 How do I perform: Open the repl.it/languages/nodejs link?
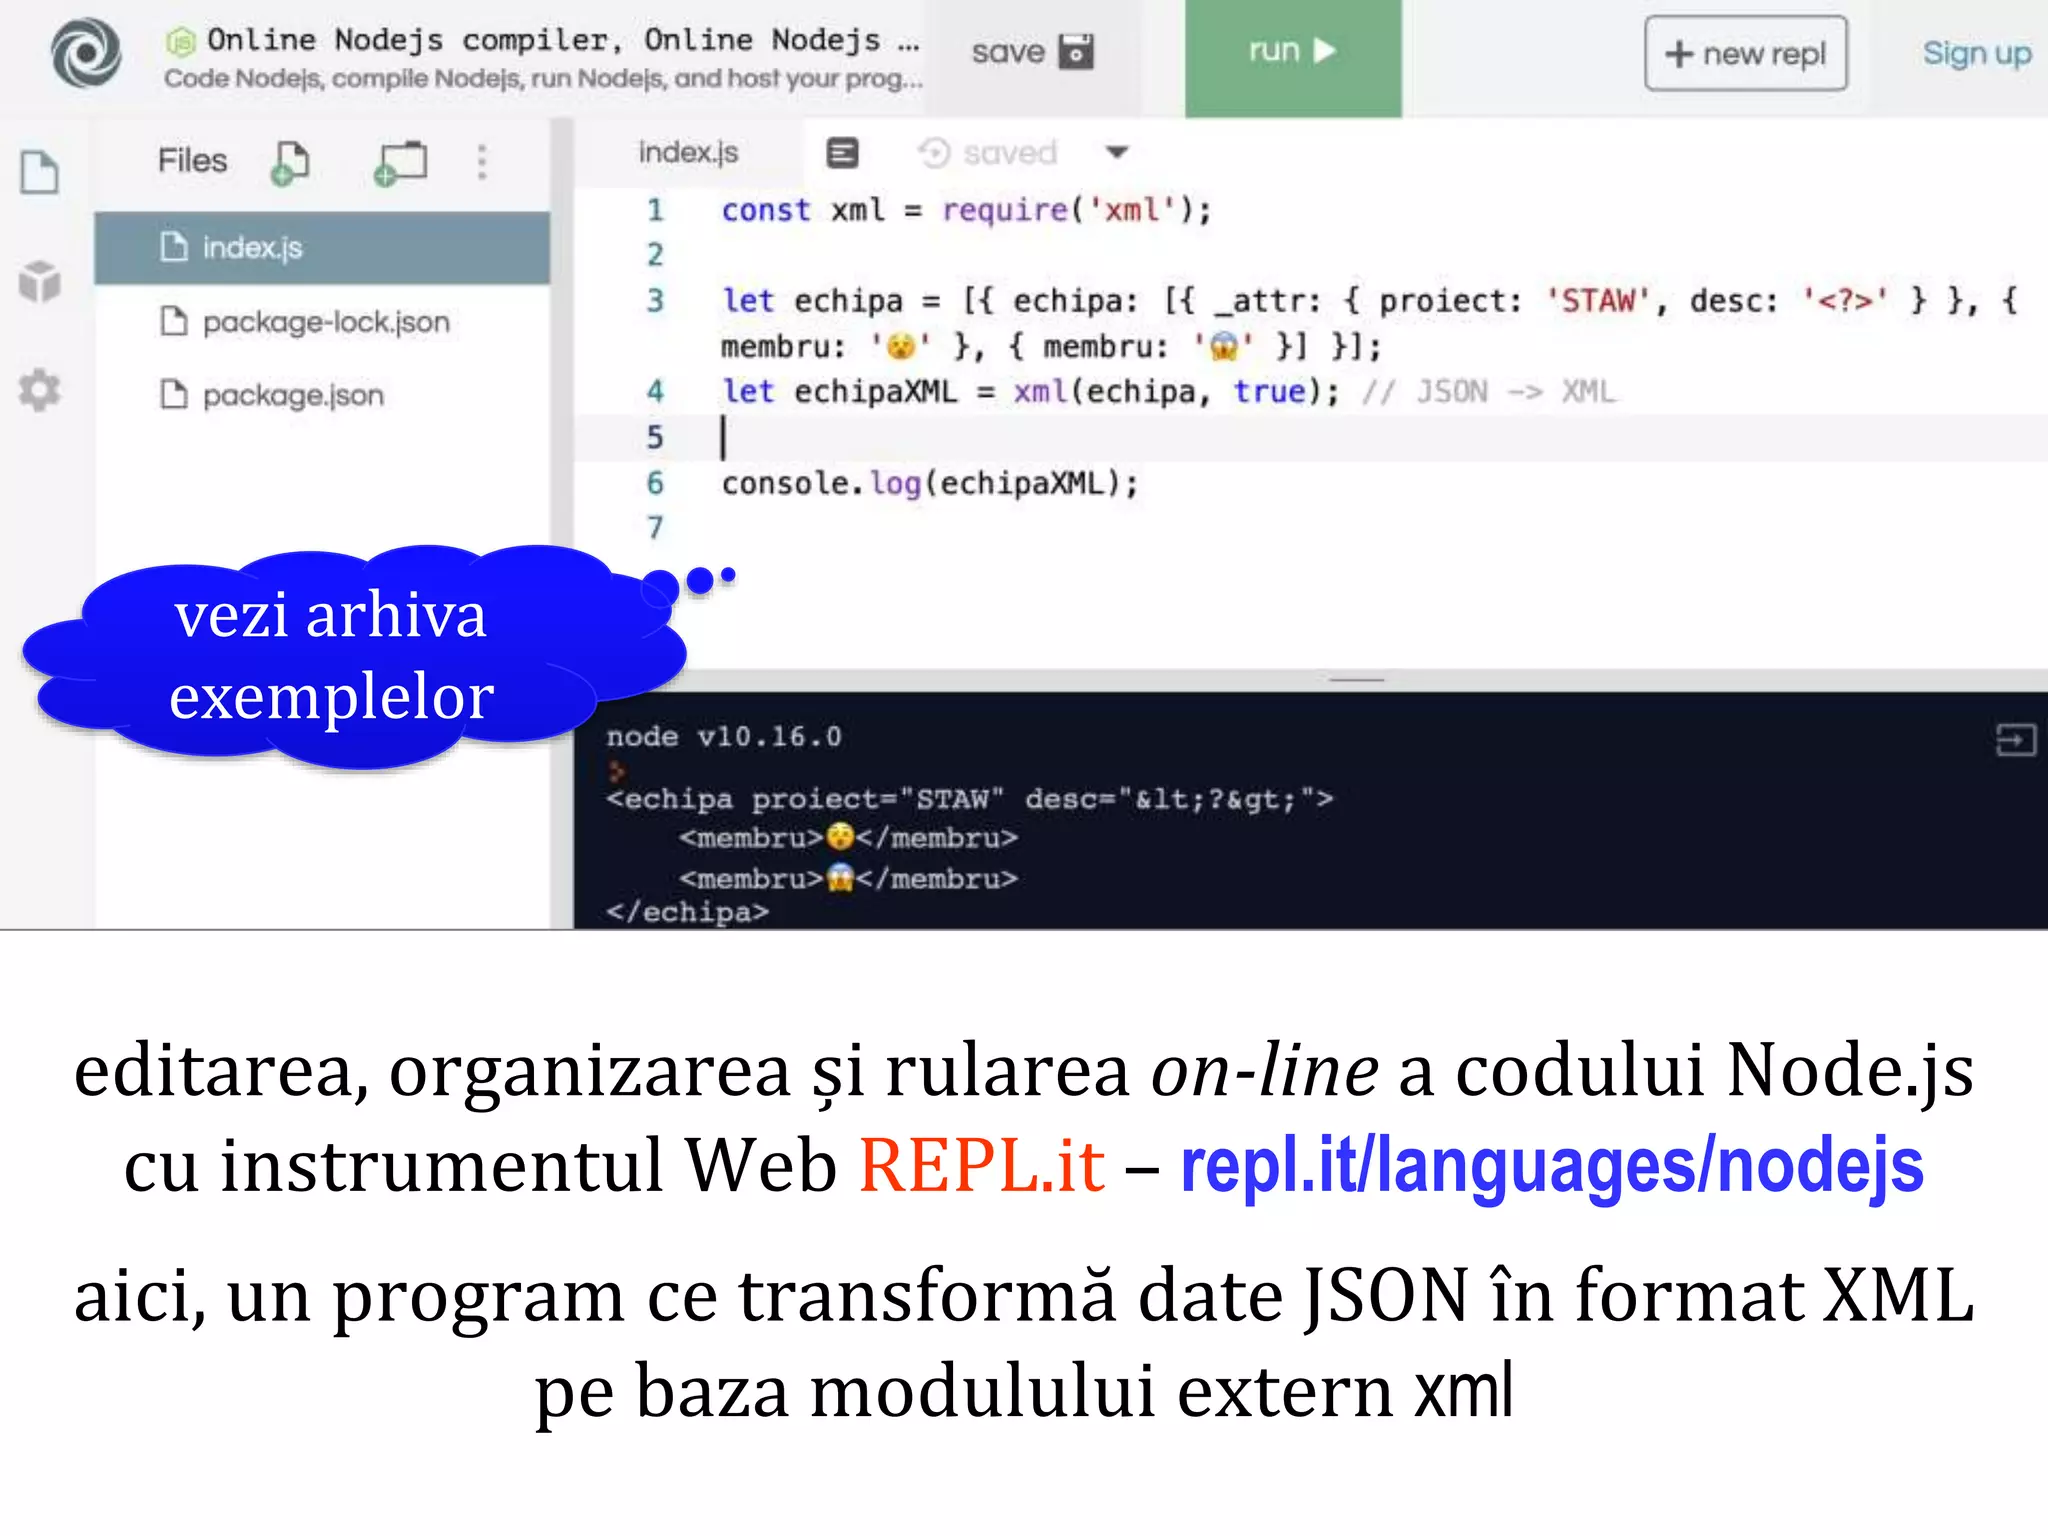[1551, 1166]
